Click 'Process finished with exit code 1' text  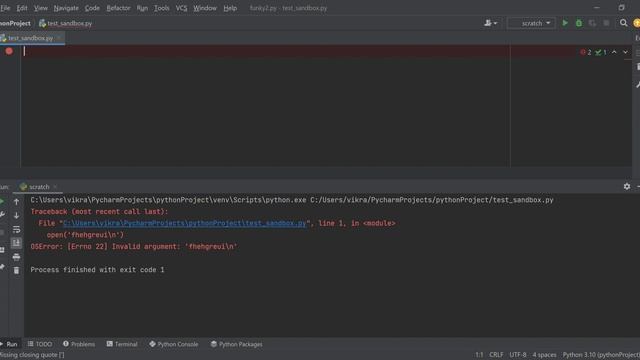(97, 270)
